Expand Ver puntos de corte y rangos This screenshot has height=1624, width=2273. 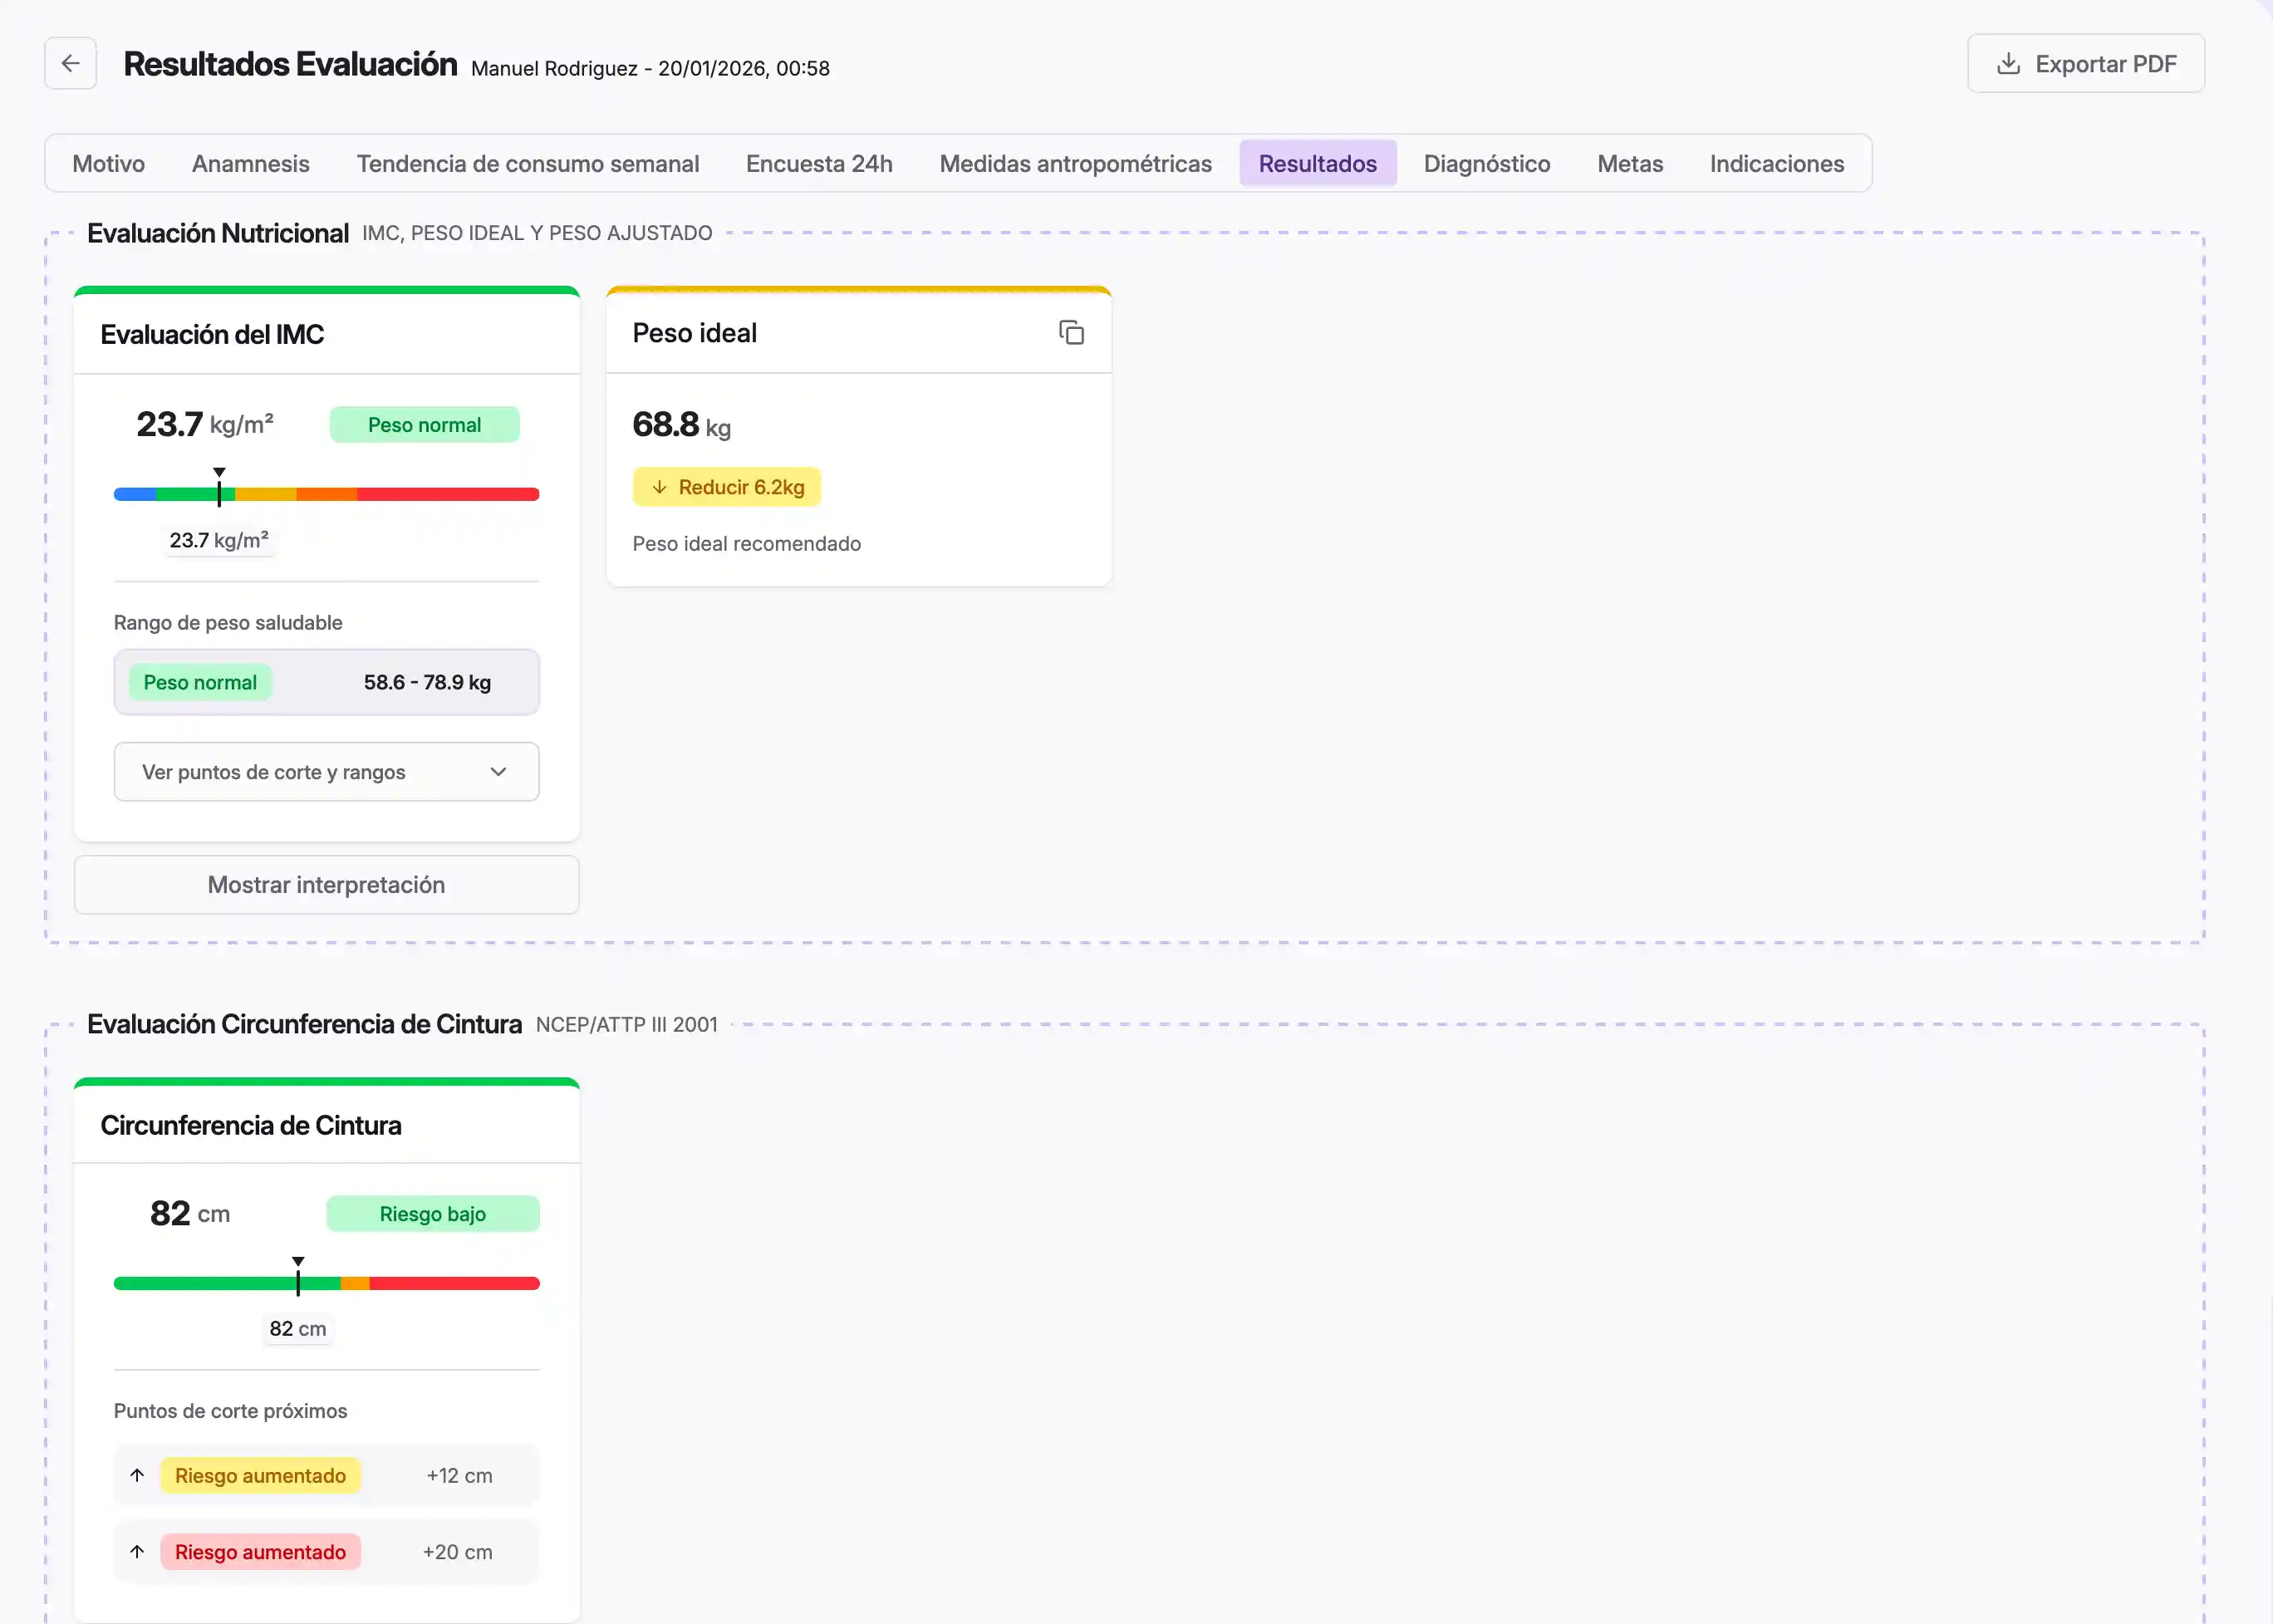click(326, 771)
